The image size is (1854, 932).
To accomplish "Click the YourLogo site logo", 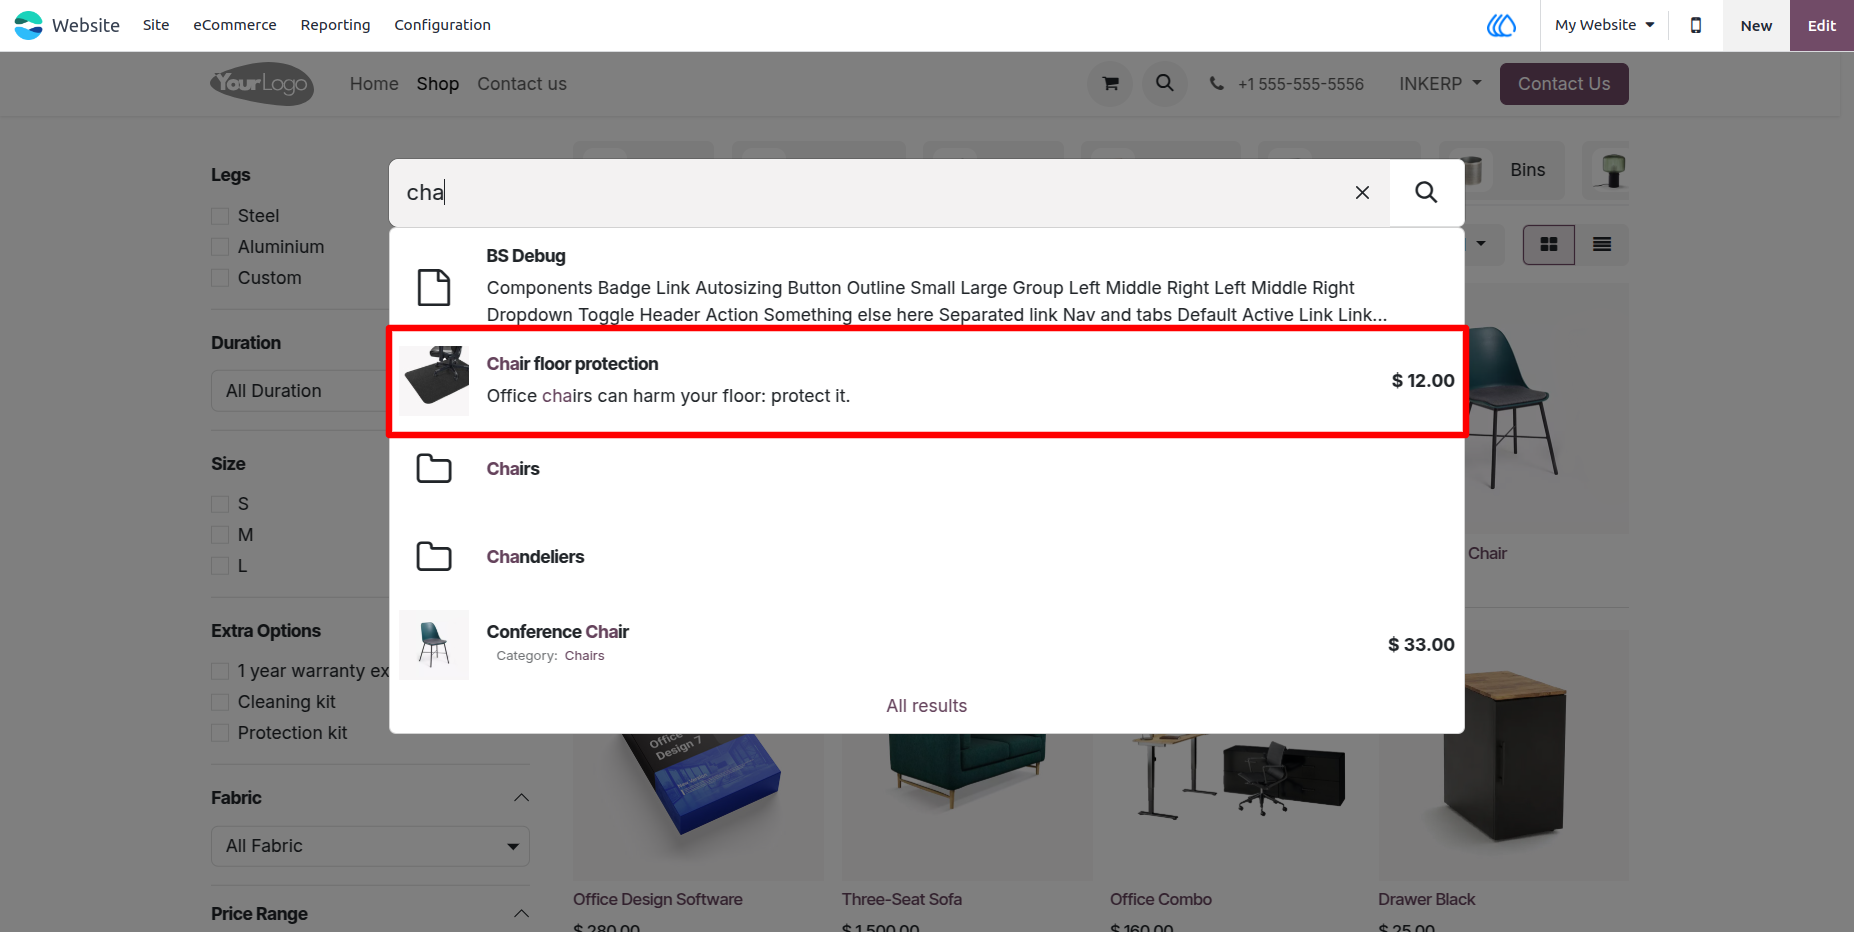I will pyautogui.click(x=262, y=84).
